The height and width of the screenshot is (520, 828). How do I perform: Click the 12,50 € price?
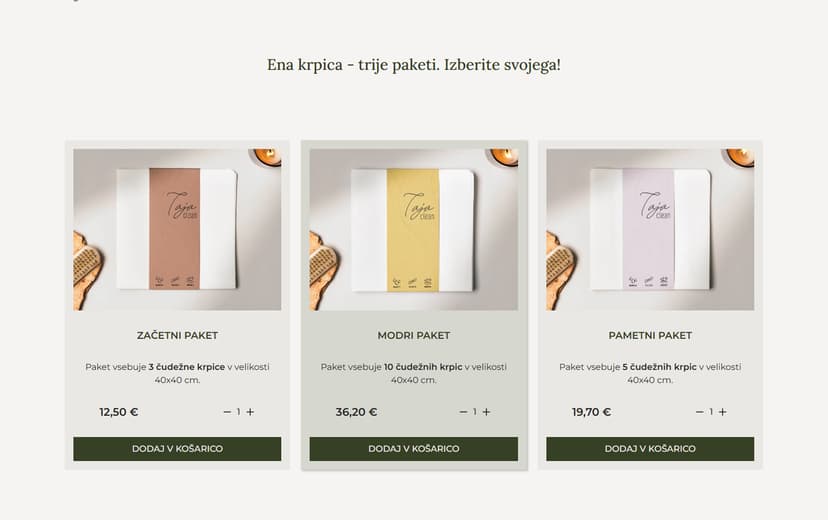pyautogui.click(x=119, y=412)
